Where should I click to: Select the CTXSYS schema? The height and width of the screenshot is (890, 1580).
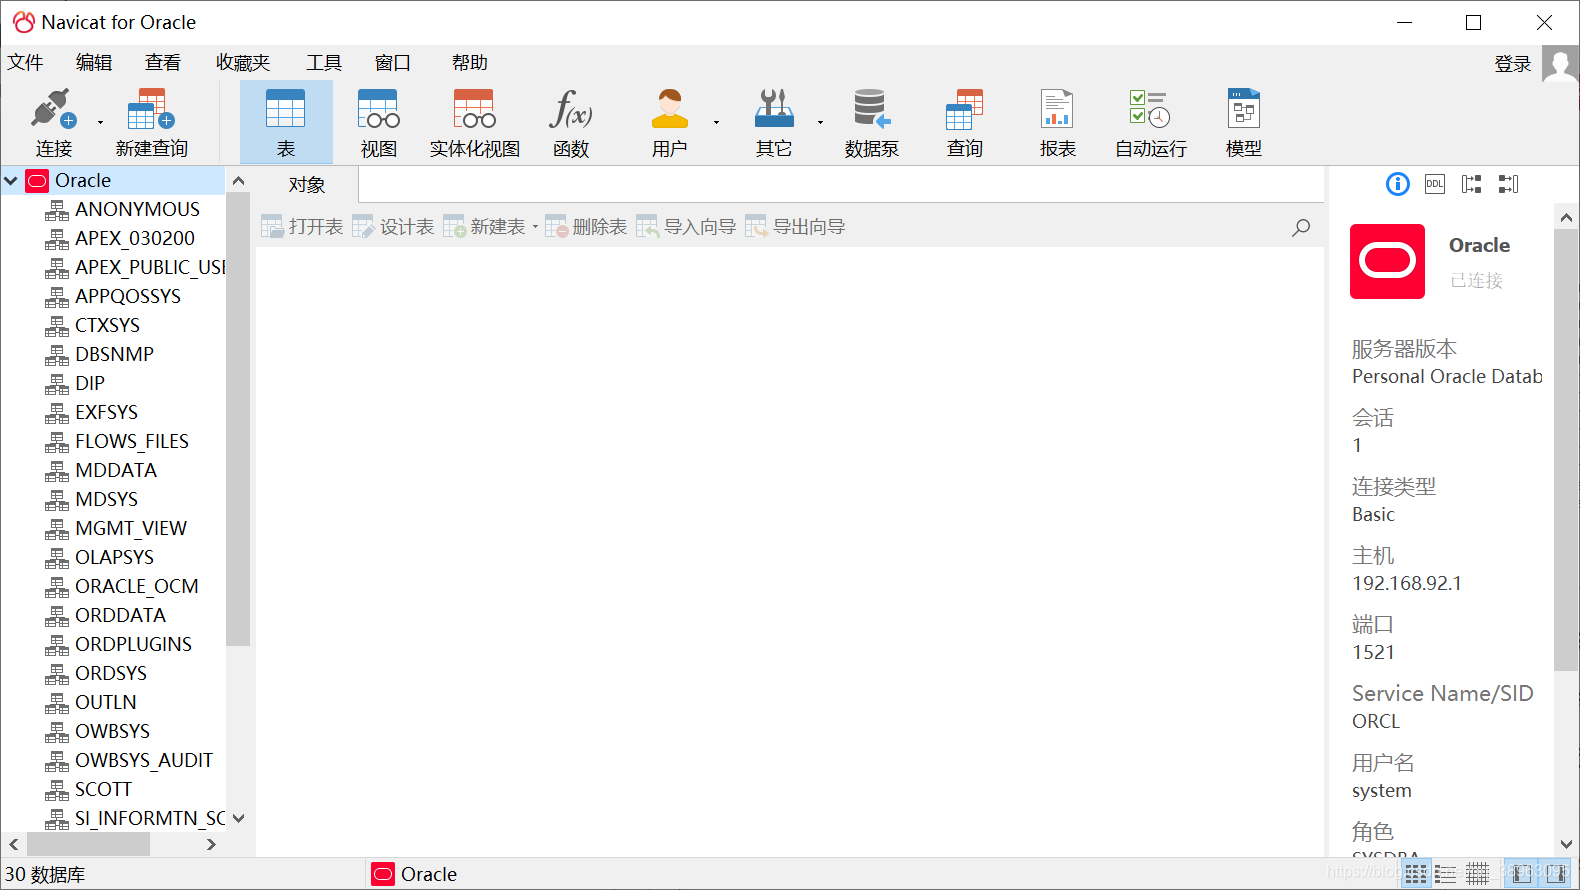point(107,326)
